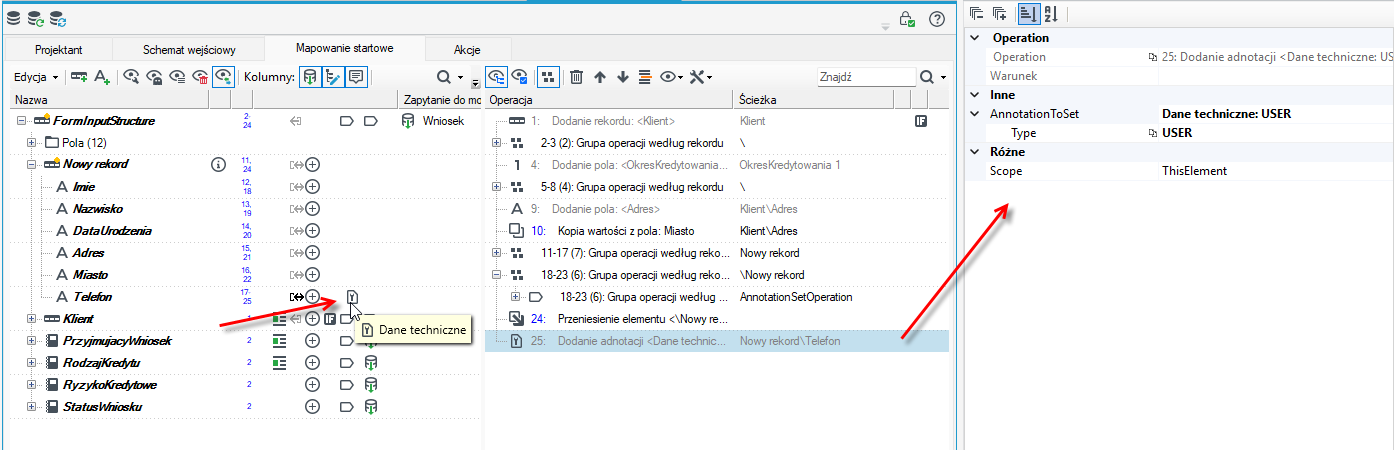
Task: Click the add field 'A+' icon
Action: [x=102, y=77]
